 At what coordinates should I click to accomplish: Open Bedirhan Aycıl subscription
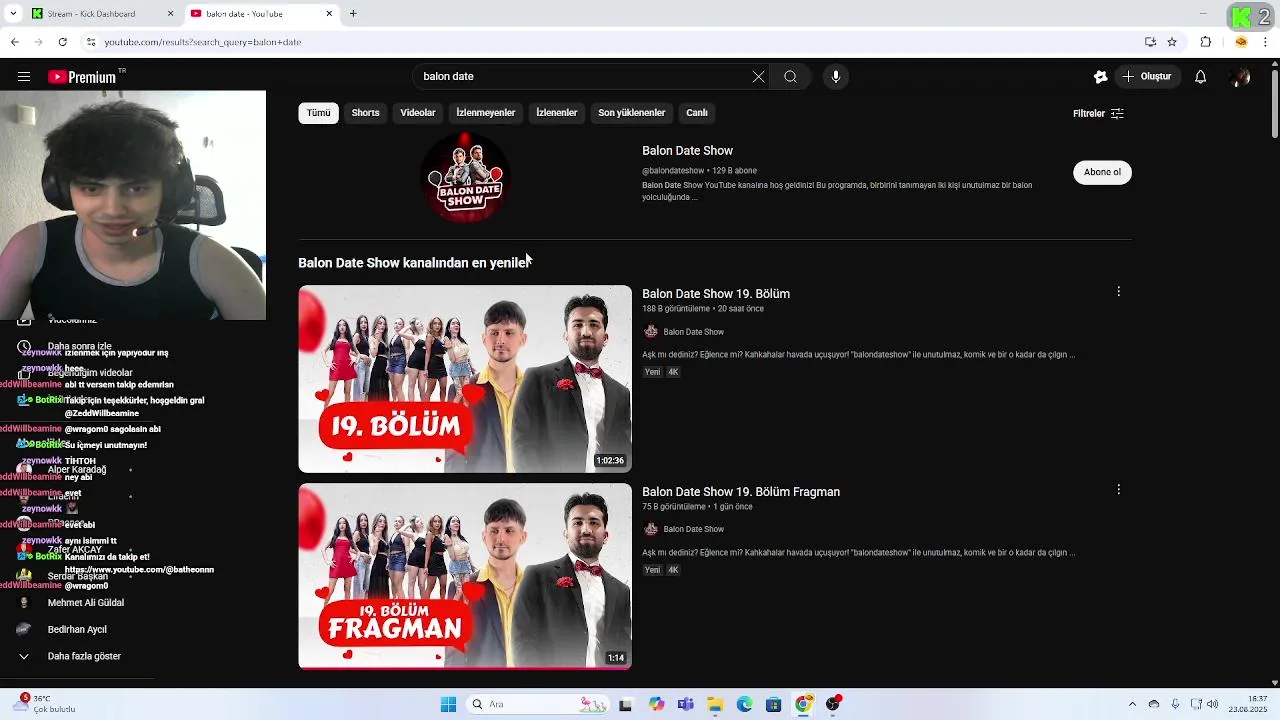[x=77, y=629]
